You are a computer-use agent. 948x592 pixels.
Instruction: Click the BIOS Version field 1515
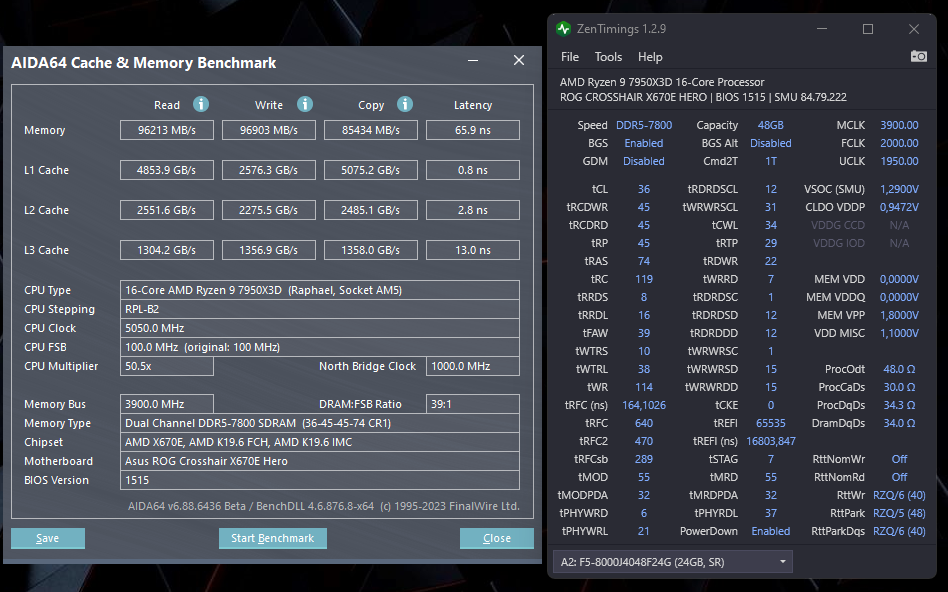[320, 480]
